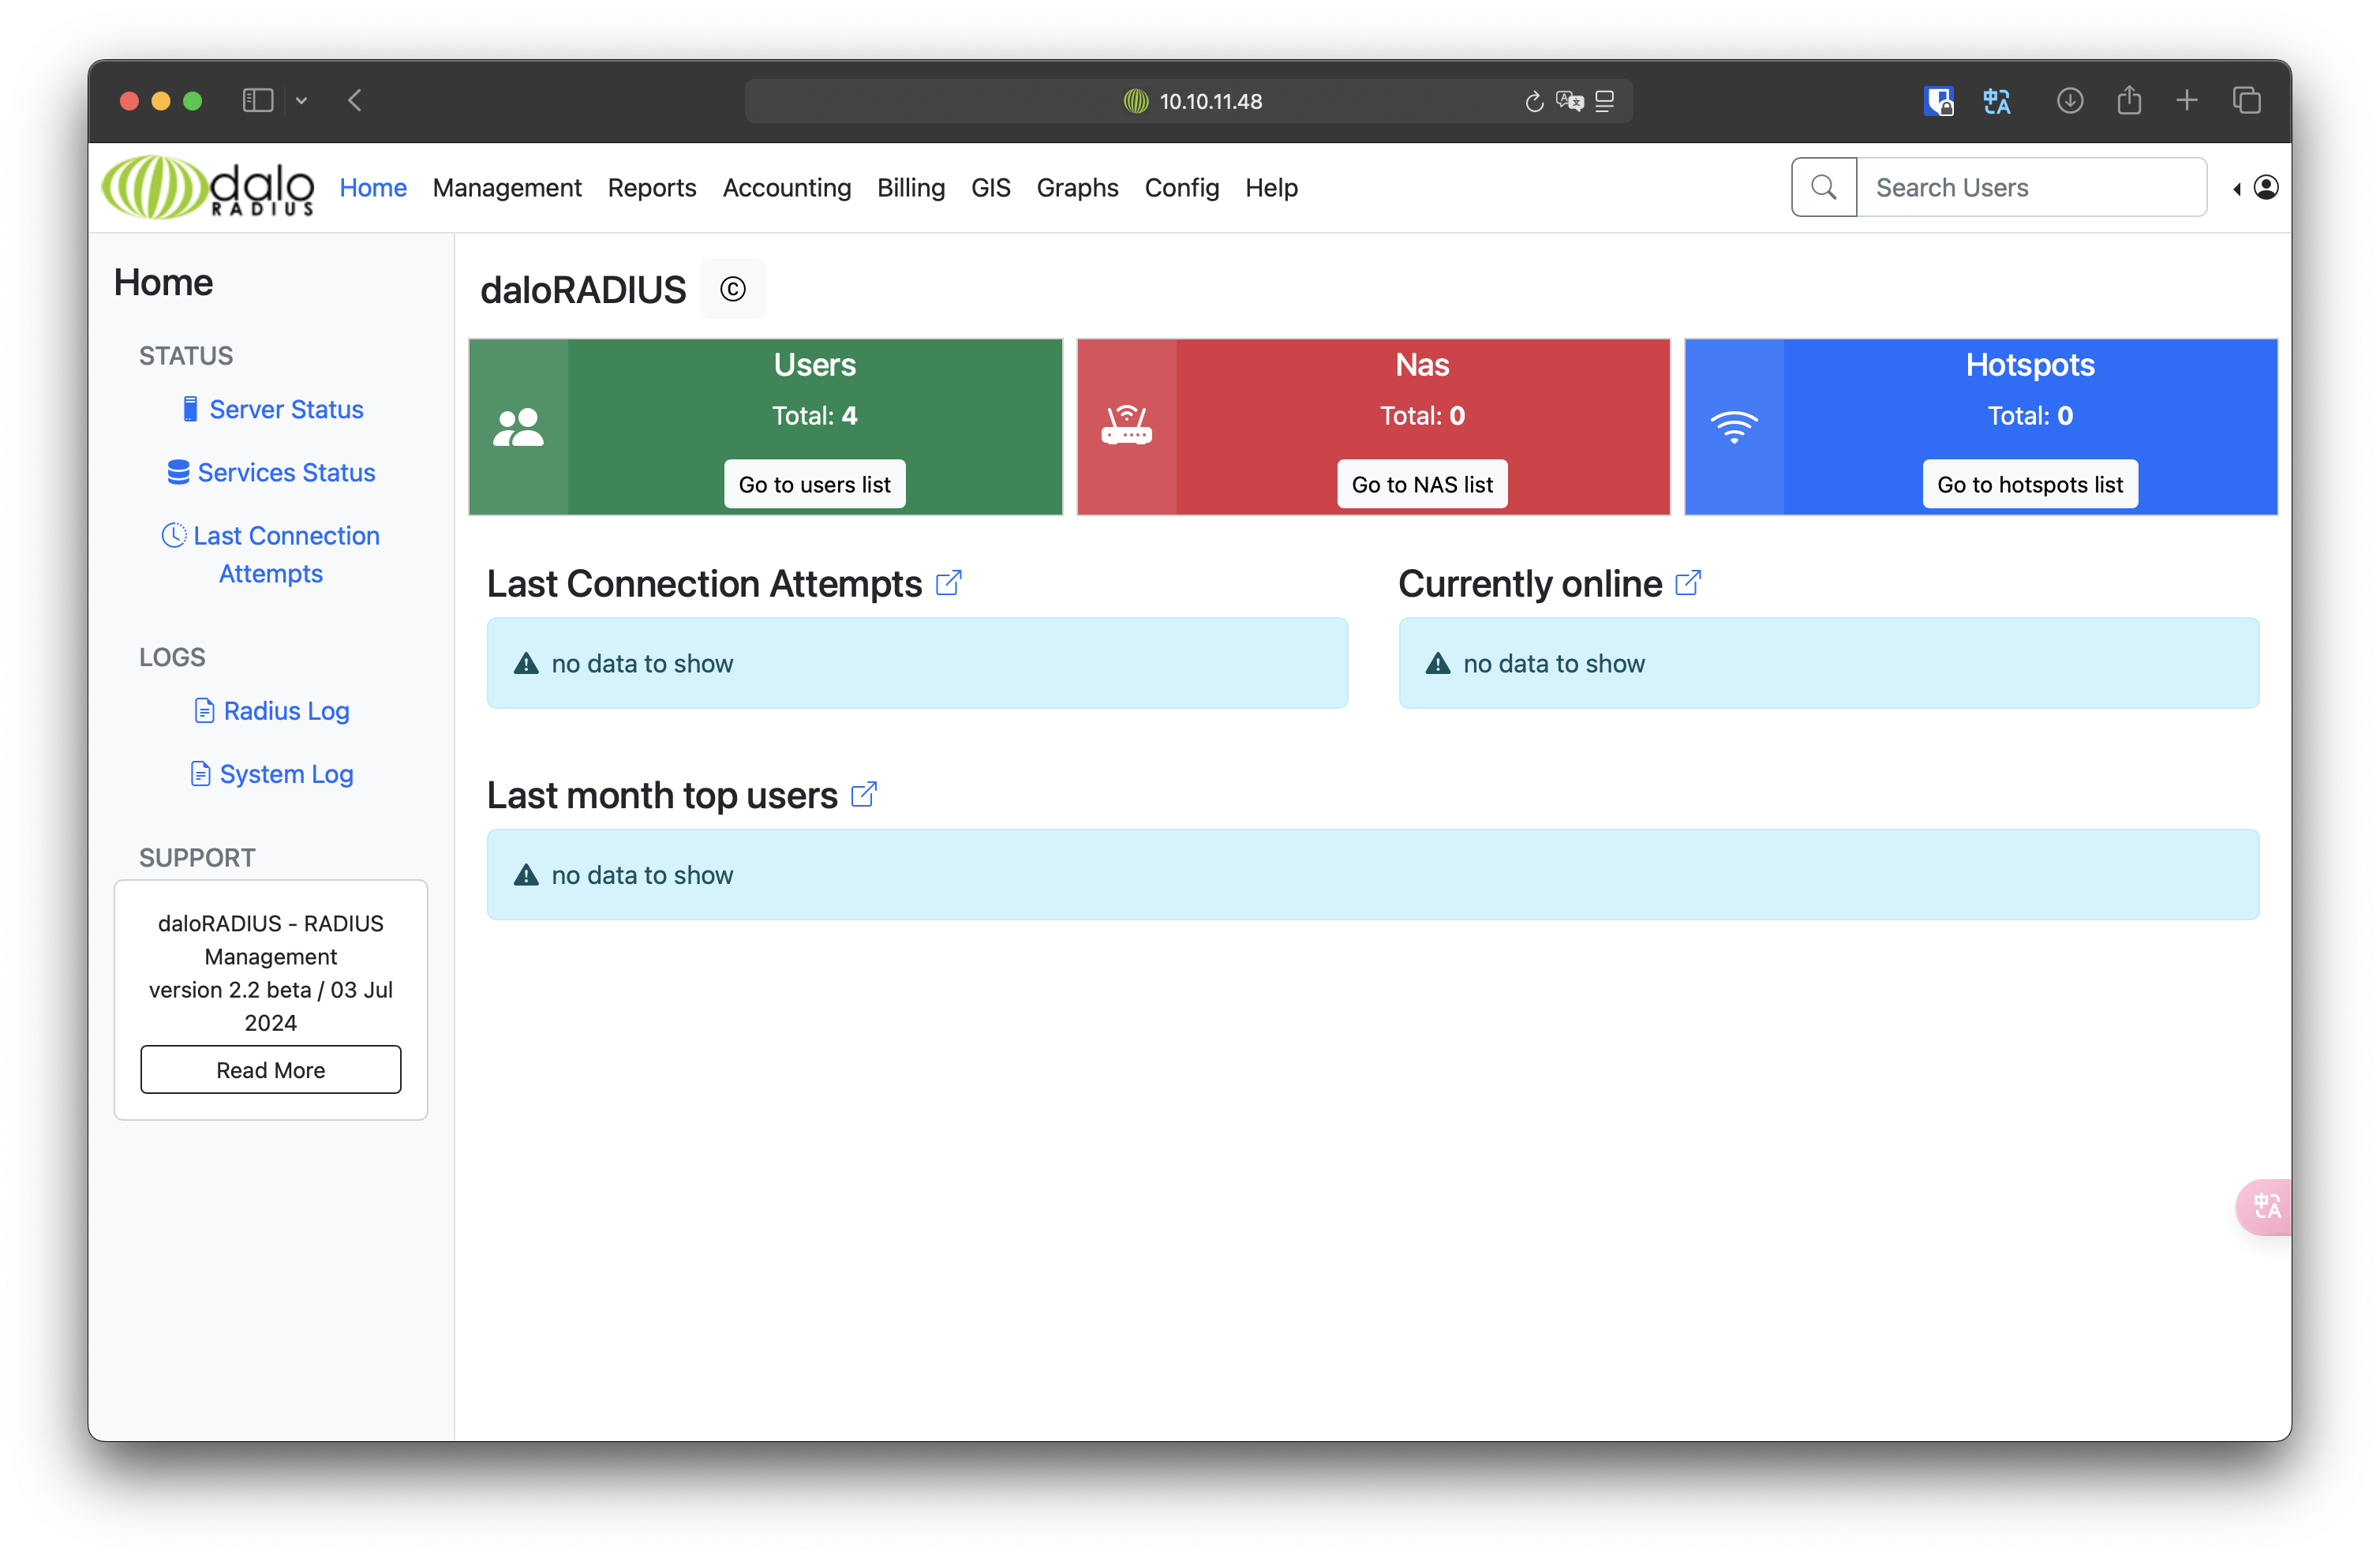Open a new Safari tab
The width and height of the screenshot is (2380, 1558).
coord(2187,100)
